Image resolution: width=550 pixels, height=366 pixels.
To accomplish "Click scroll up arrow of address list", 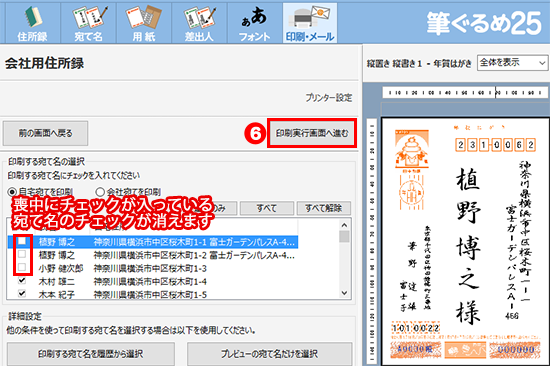I will pyautogui.click(x=344, y=225).
